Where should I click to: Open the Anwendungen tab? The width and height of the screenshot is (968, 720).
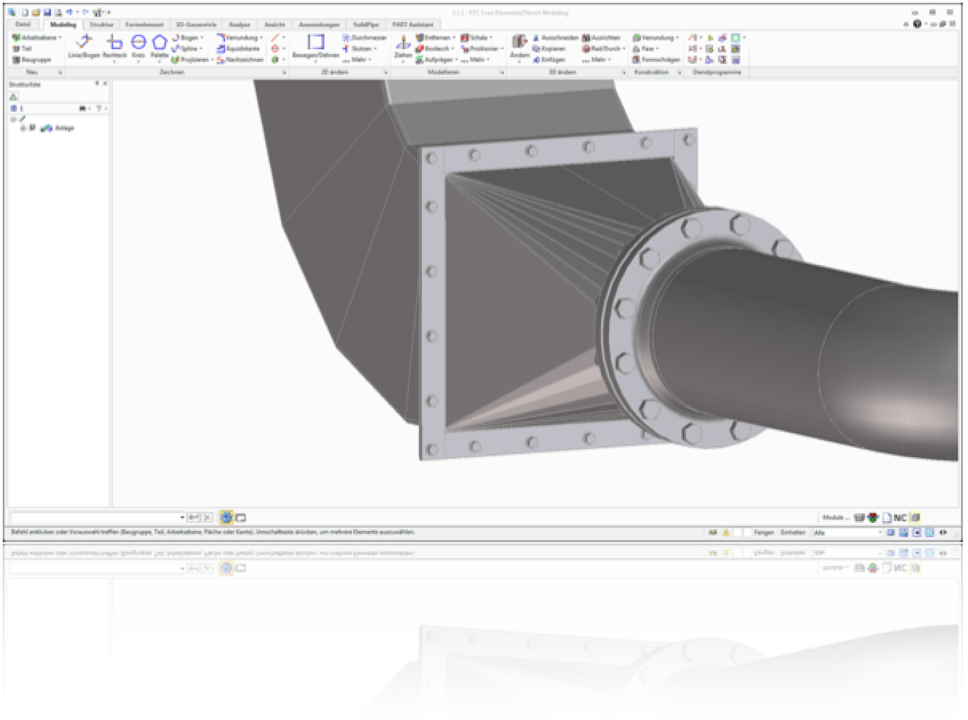319,25
